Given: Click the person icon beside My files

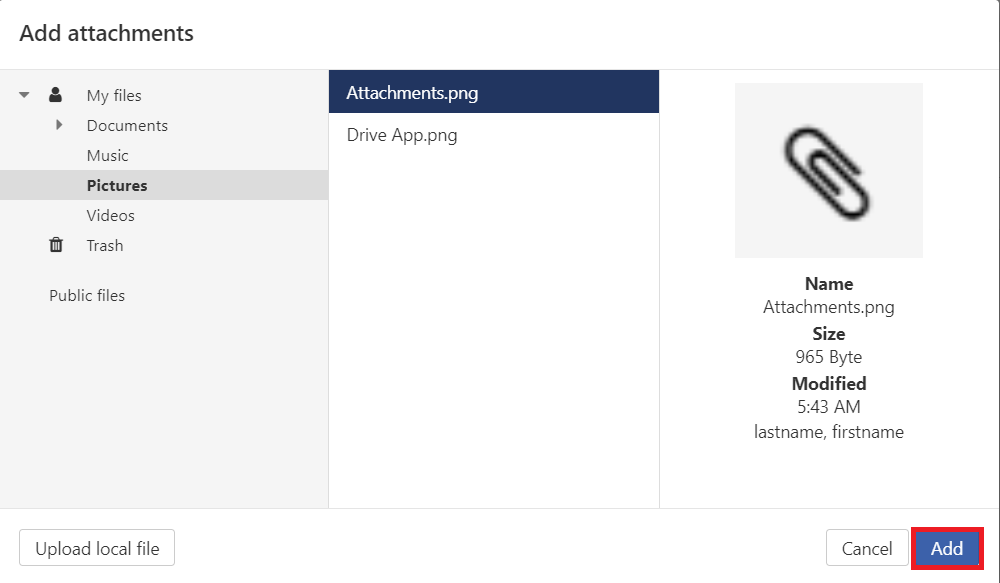Looking at the screenshot, I should click(x=56, y=95).
